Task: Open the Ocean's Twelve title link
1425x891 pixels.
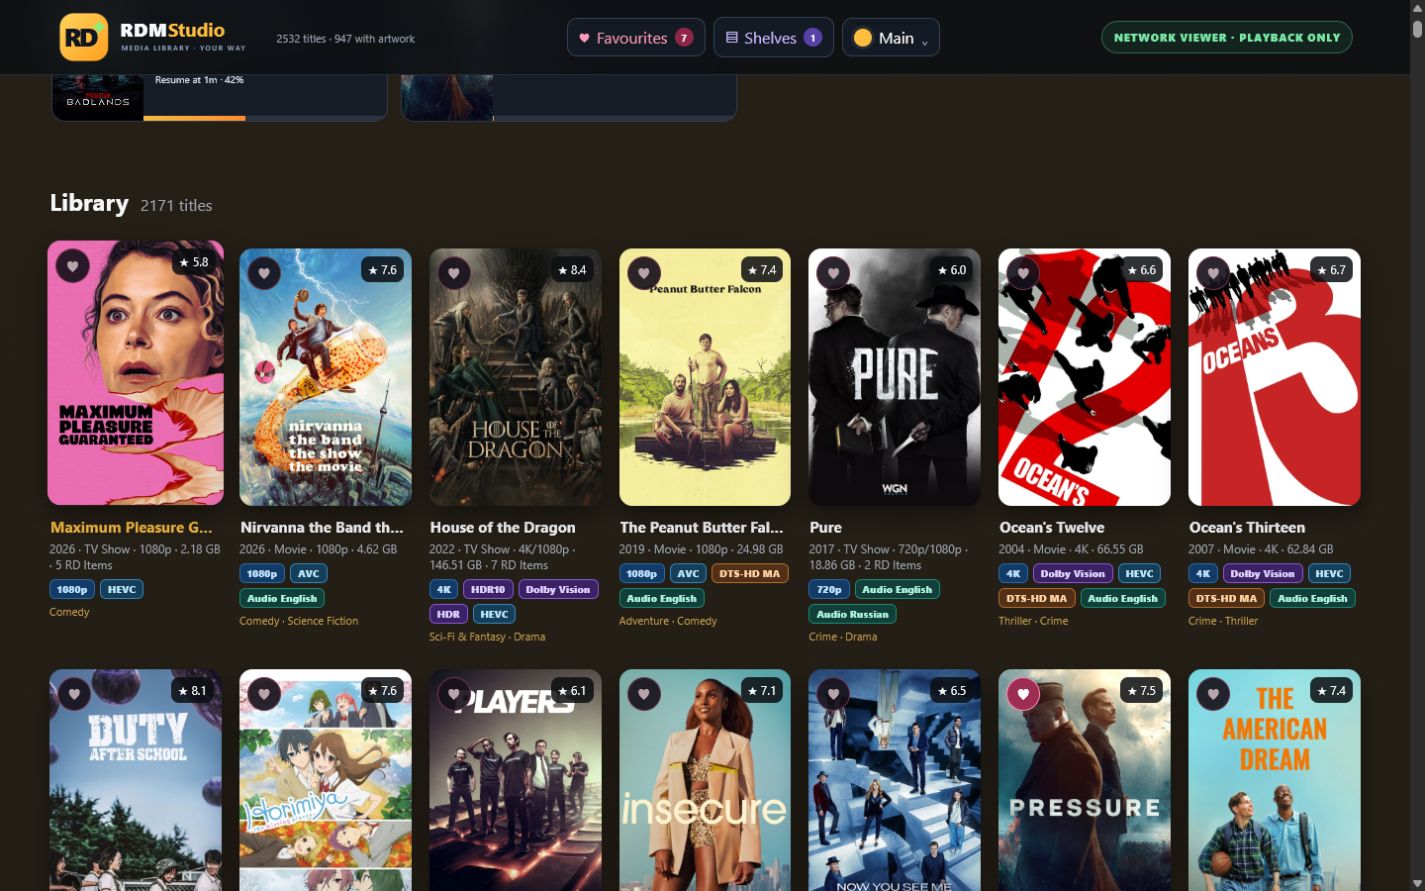Action: pyautogui.click(x=1052, y=527)
